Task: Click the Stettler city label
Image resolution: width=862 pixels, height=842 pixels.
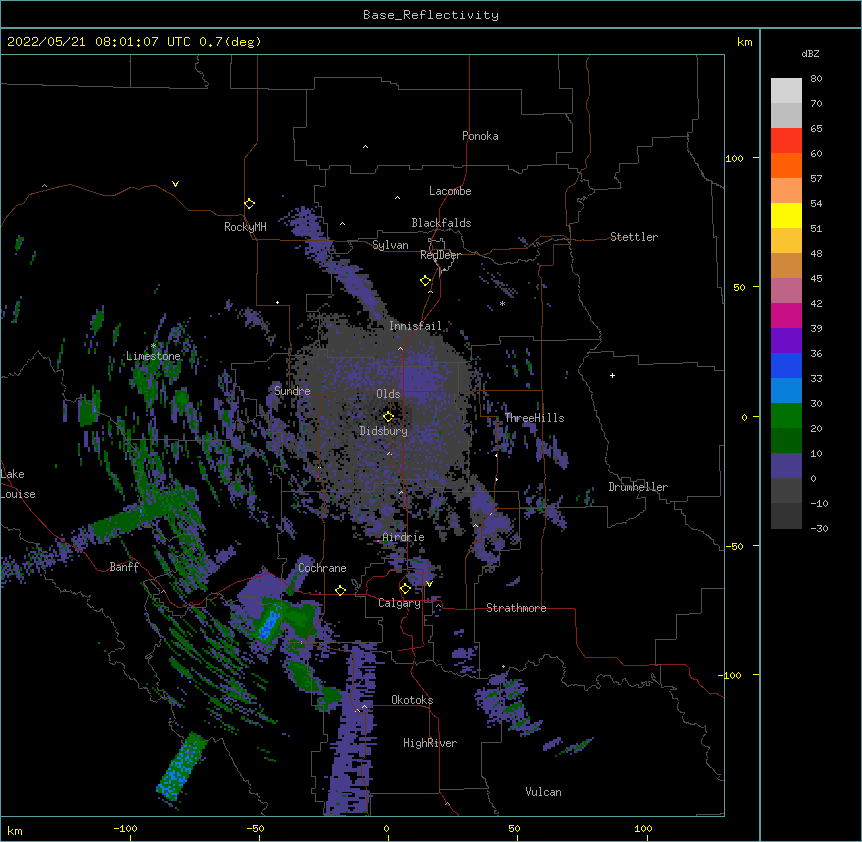Action: 633,237
